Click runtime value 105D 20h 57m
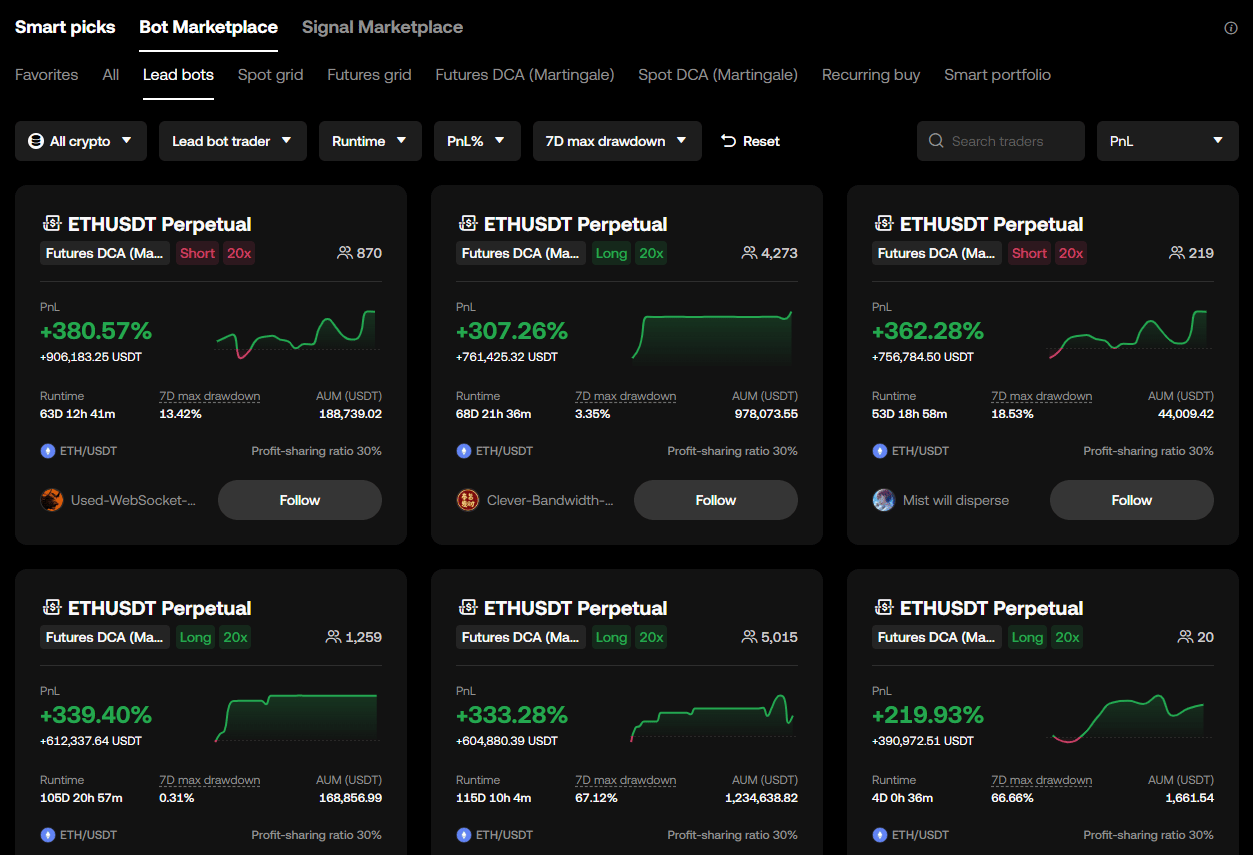 click(82, 798)
